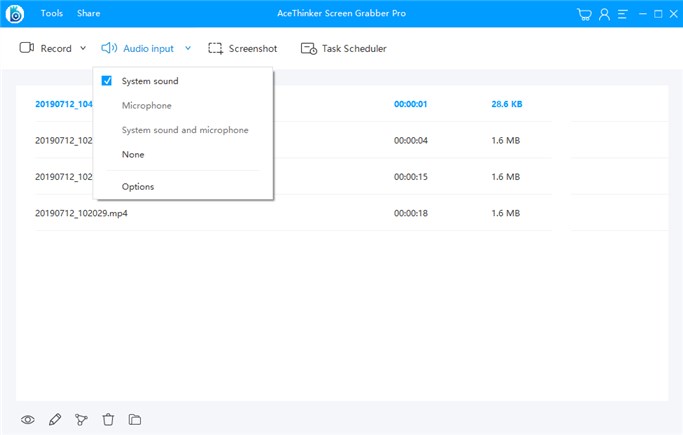Click duration 00:00:18

click(411, 213)
